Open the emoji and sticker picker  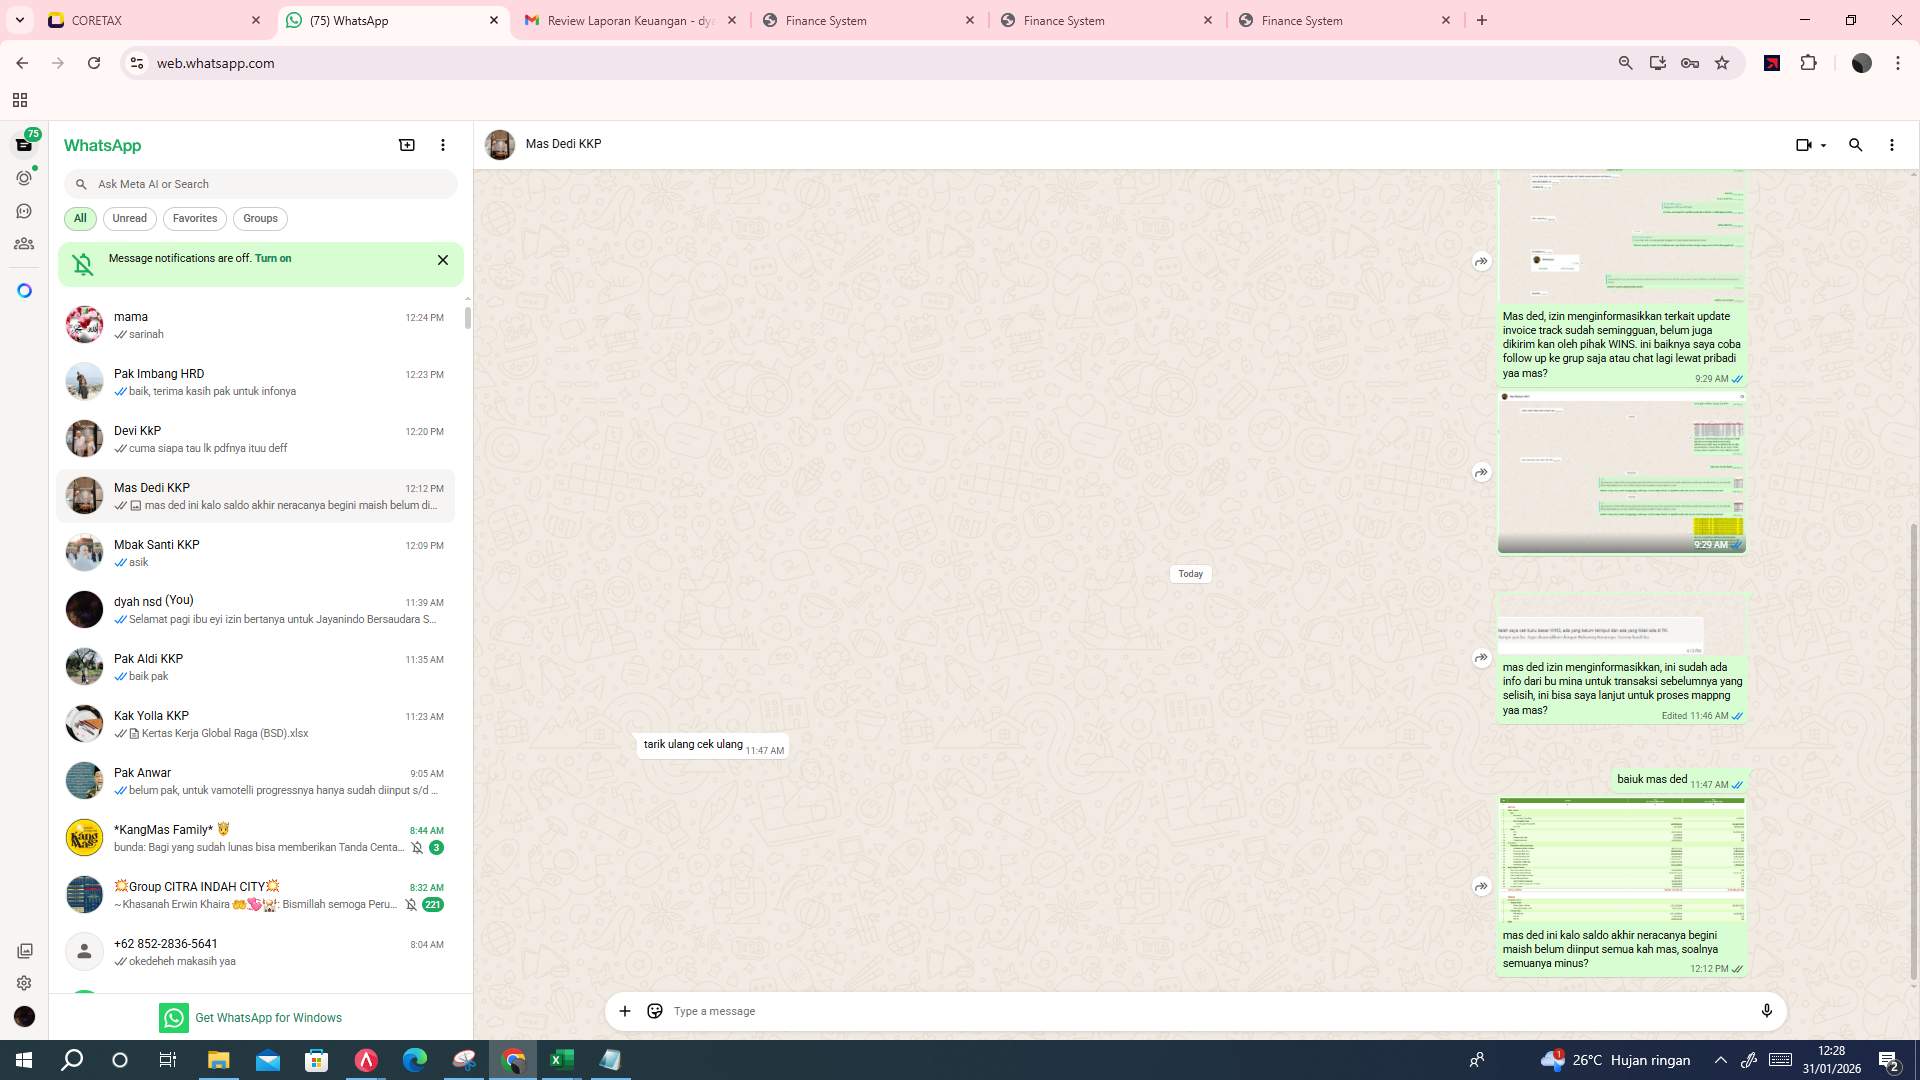coord(655,1011)
